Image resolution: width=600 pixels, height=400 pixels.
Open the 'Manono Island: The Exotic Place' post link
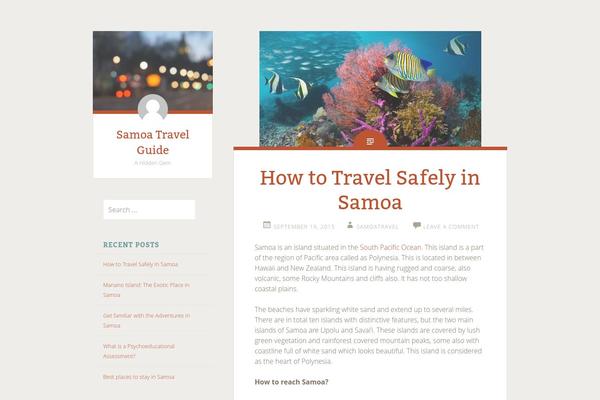pyautogui.click(x=146, y=290)
